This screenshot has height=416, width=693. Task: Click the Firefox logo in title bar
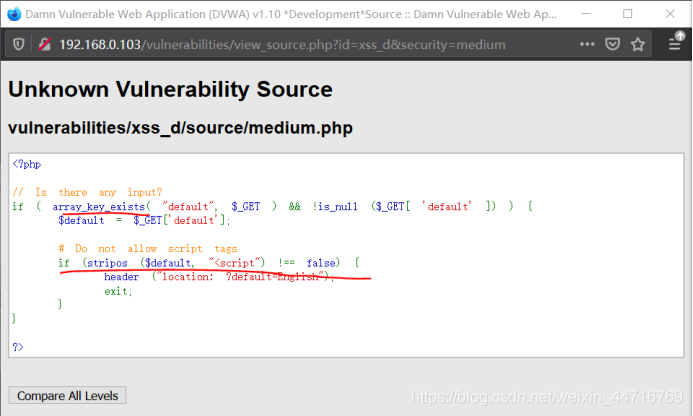pos(14,14)
